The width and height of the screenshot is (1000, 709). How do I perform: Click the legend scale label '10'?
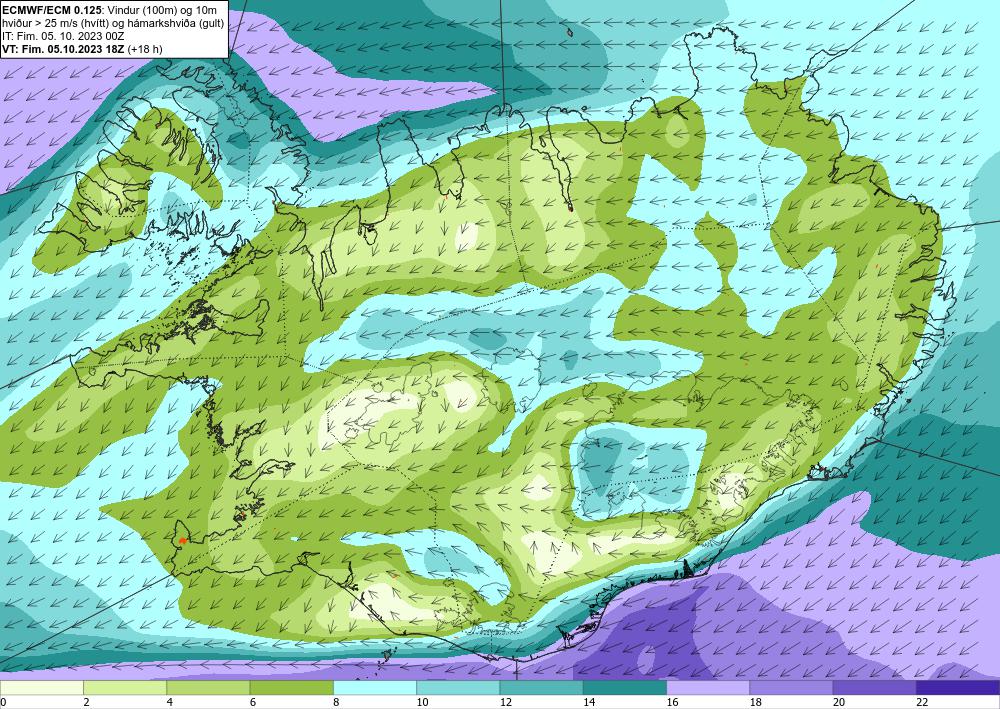(x=422, y=702)
